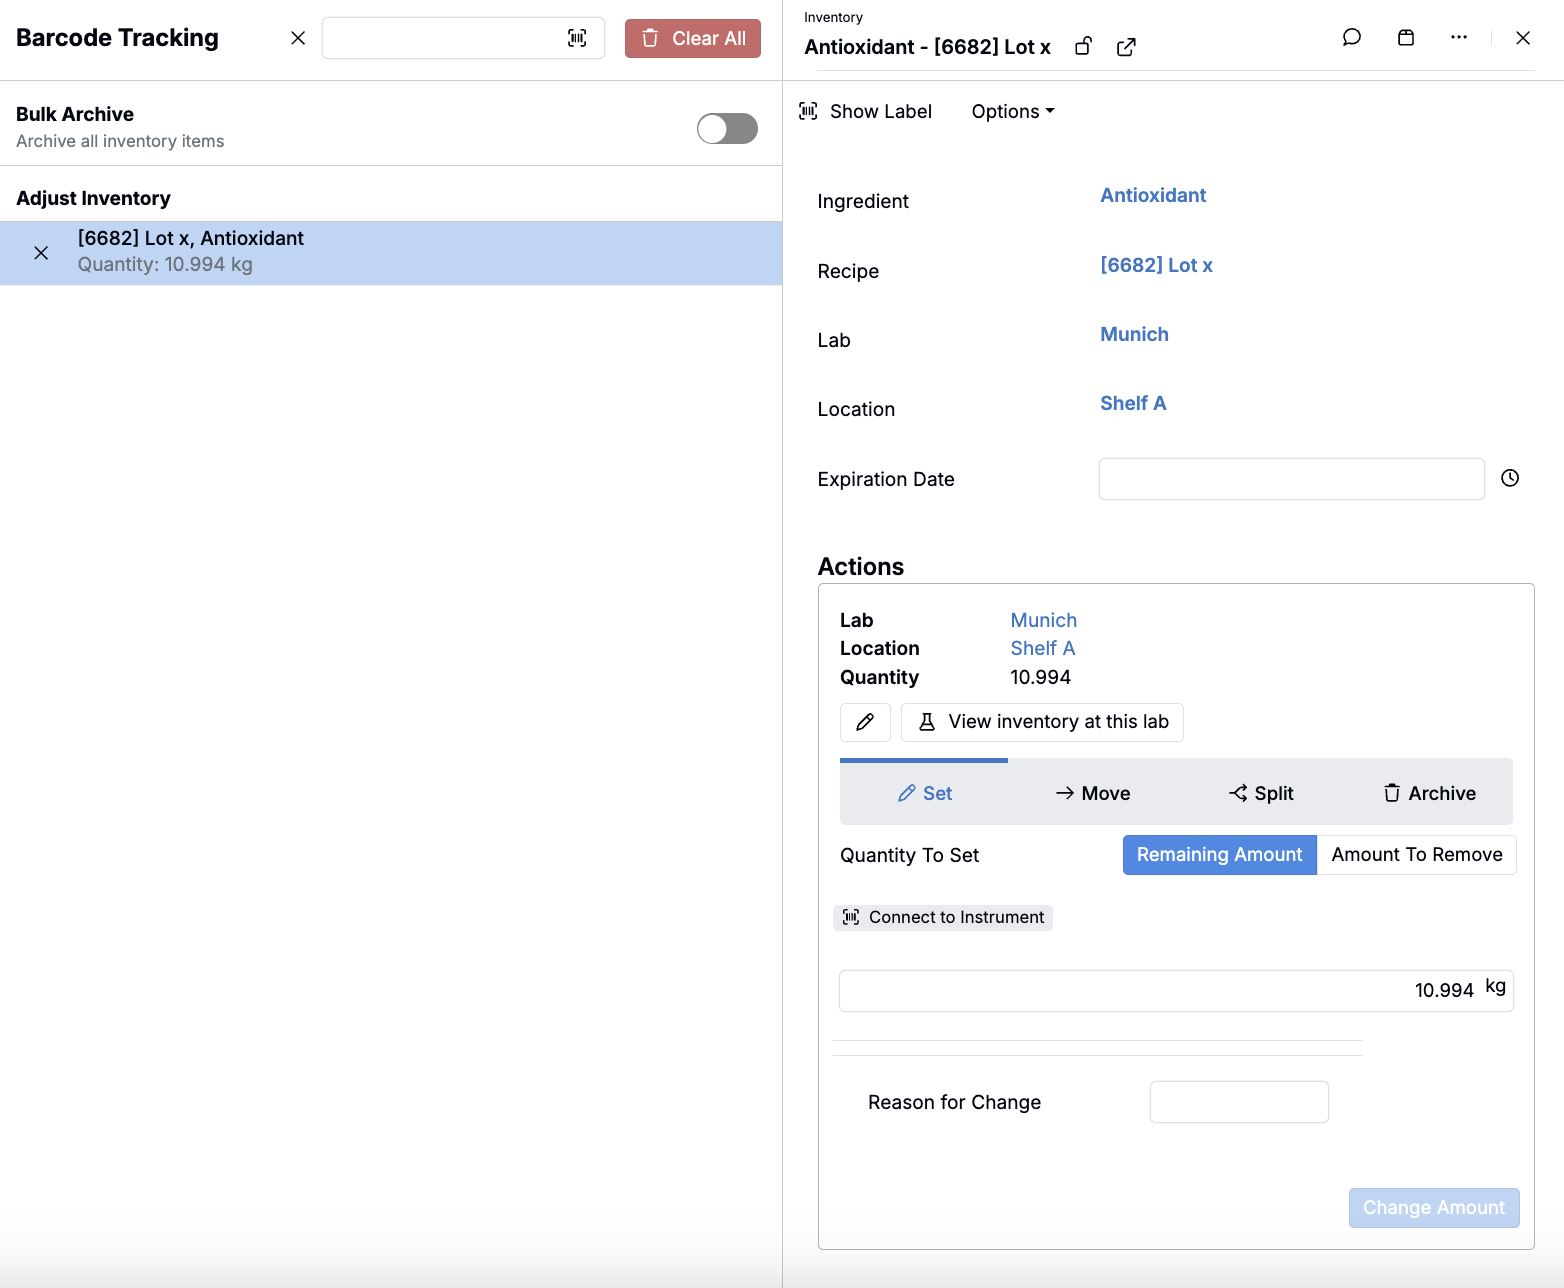
Task: Select the Amount To Remove option
Action: tap(1416, 855)
